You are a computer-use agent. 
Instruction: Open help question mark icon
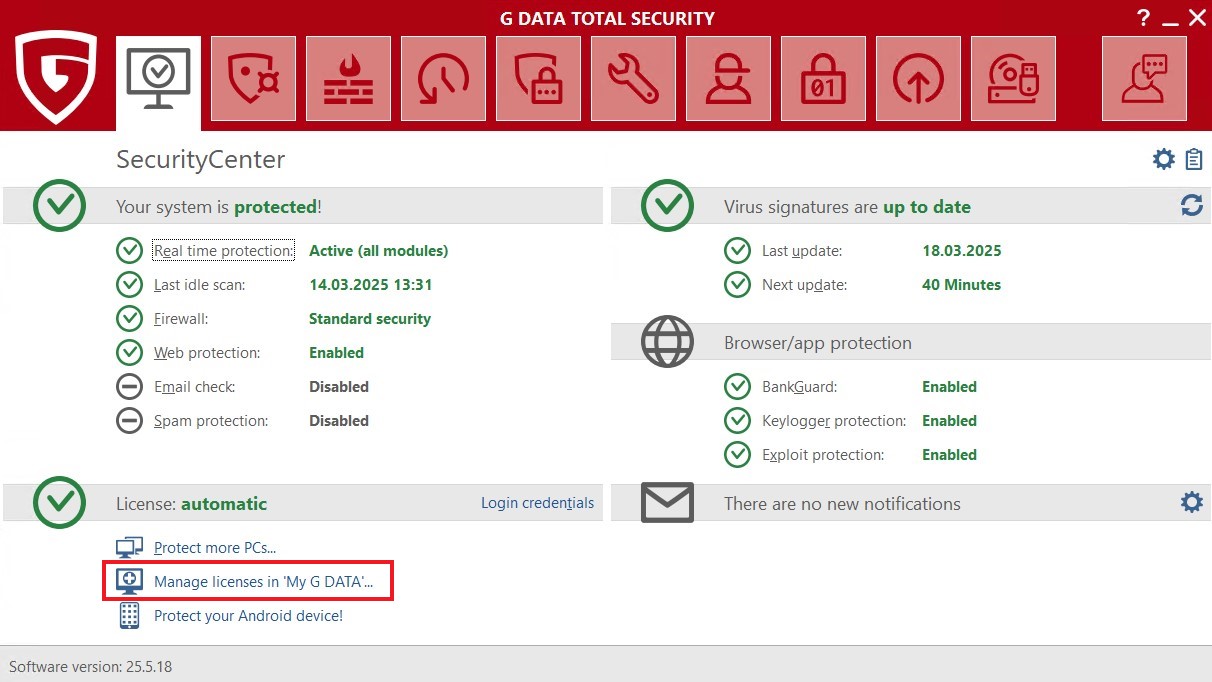point(1144,17)
